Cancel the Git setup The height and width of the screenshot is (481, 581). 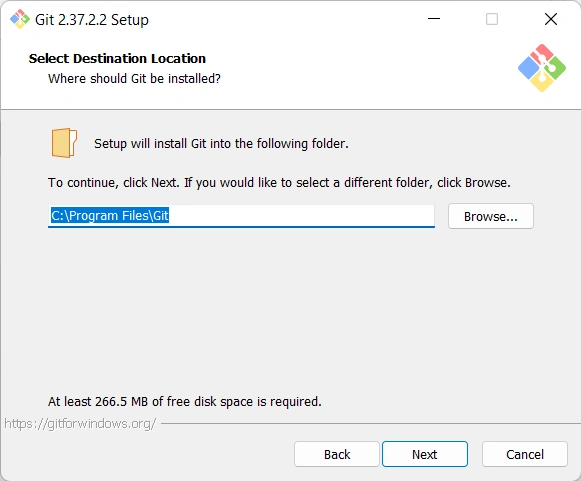(525, 454)
